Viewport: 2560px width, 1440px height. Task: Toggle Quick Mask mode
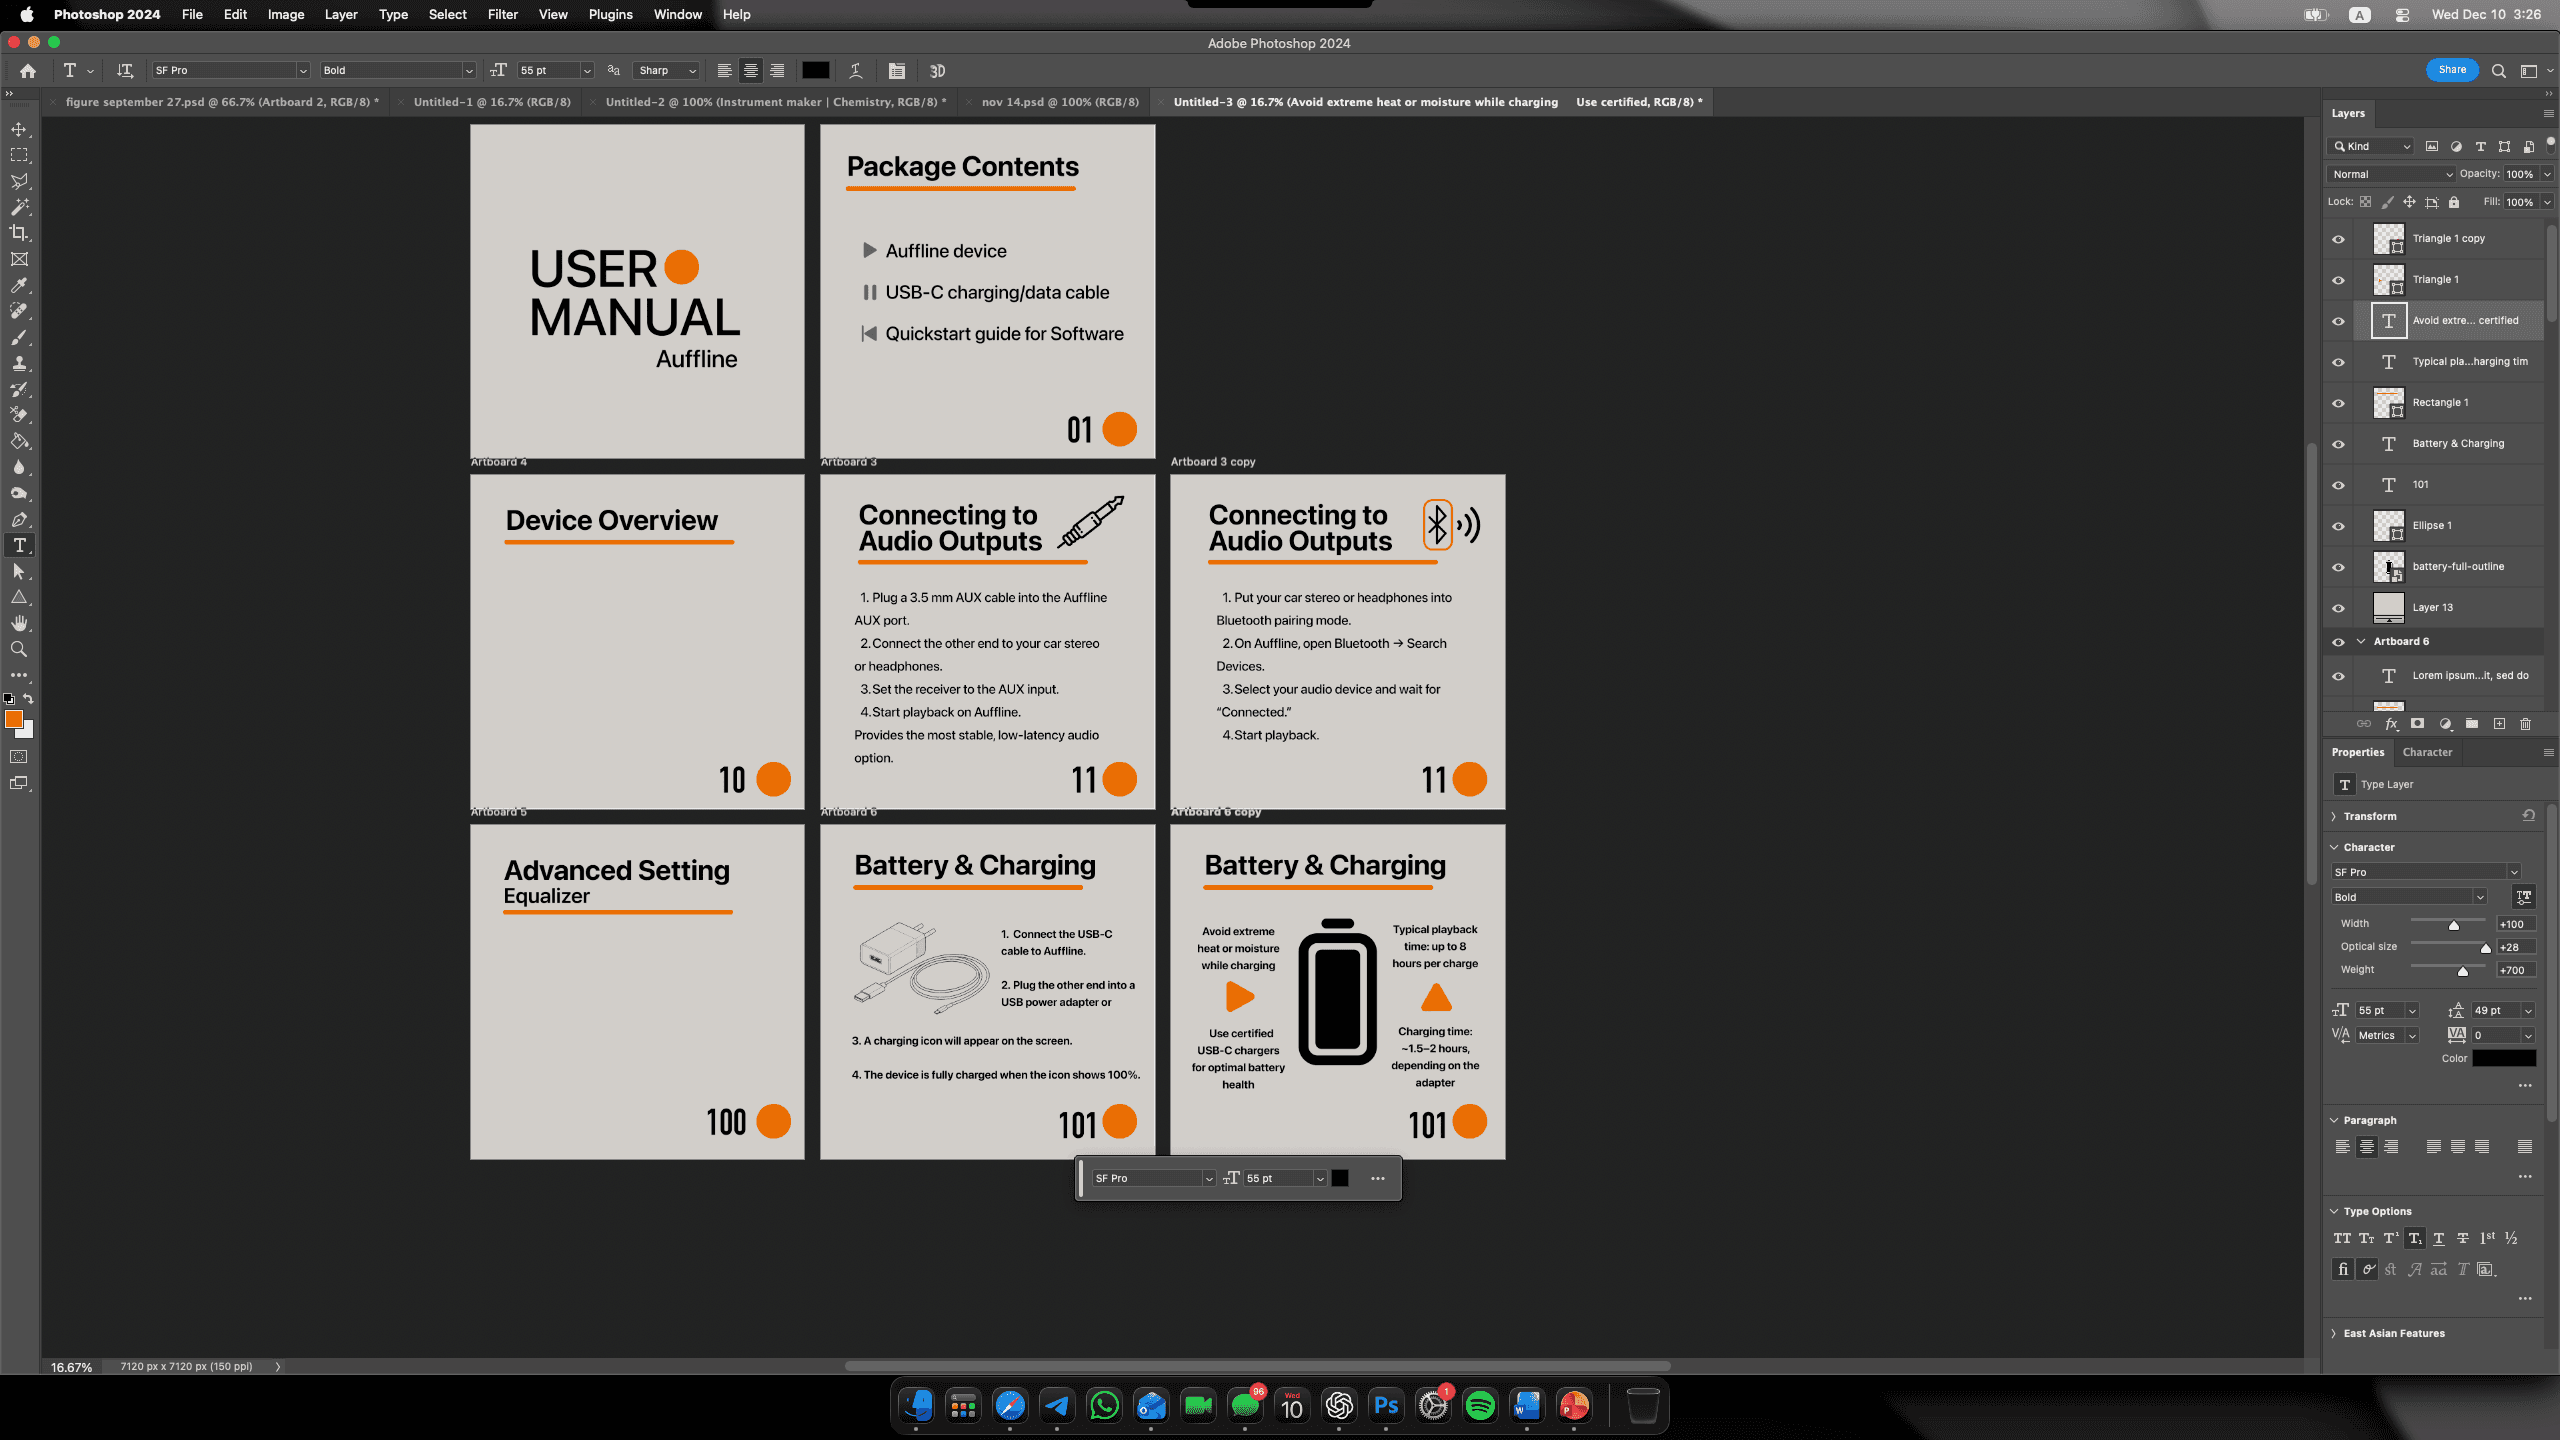pyautogui.click(x=19, y=757)
